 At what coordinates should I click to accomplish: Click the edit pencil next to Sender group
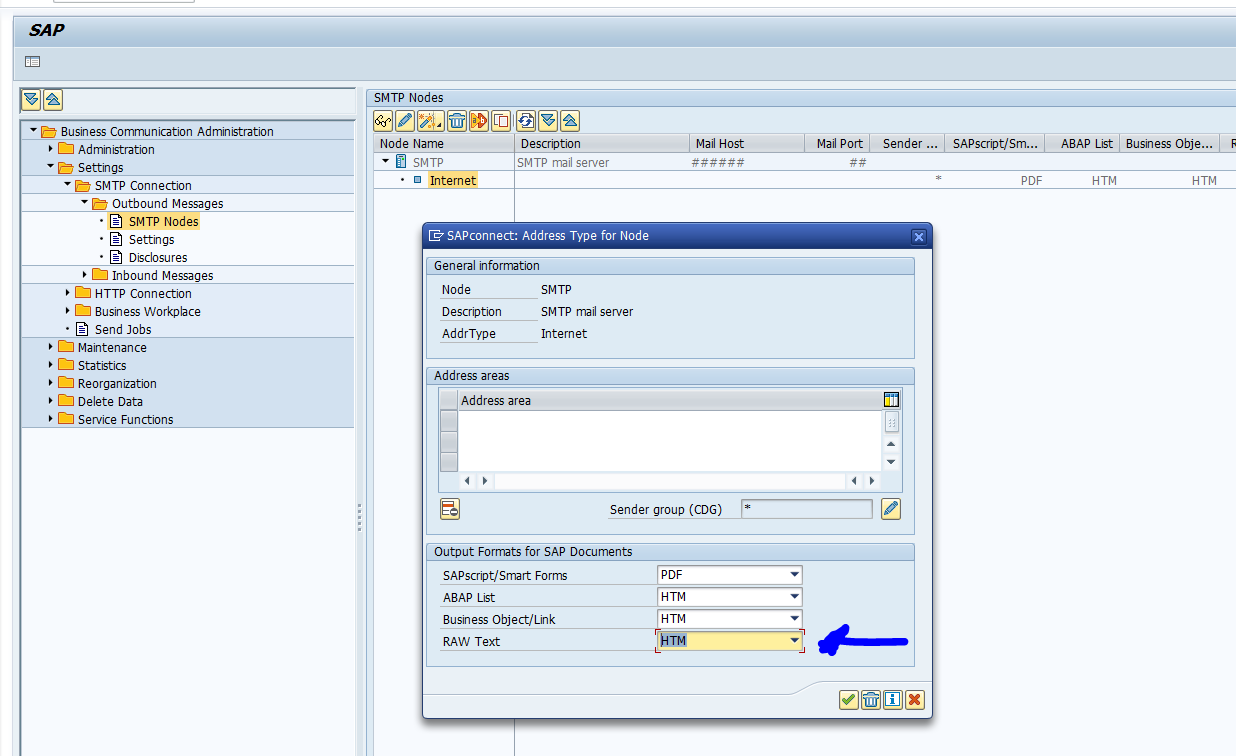pos(890,509)
